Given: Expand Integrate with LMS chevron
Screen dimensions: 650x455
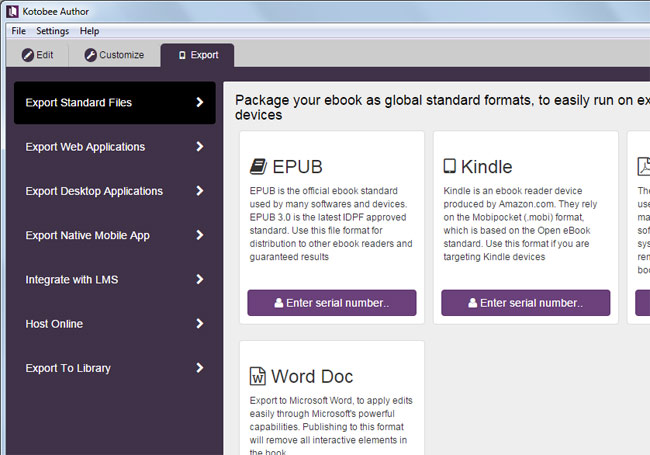Looking at the screenshot, I should (200, 279).
